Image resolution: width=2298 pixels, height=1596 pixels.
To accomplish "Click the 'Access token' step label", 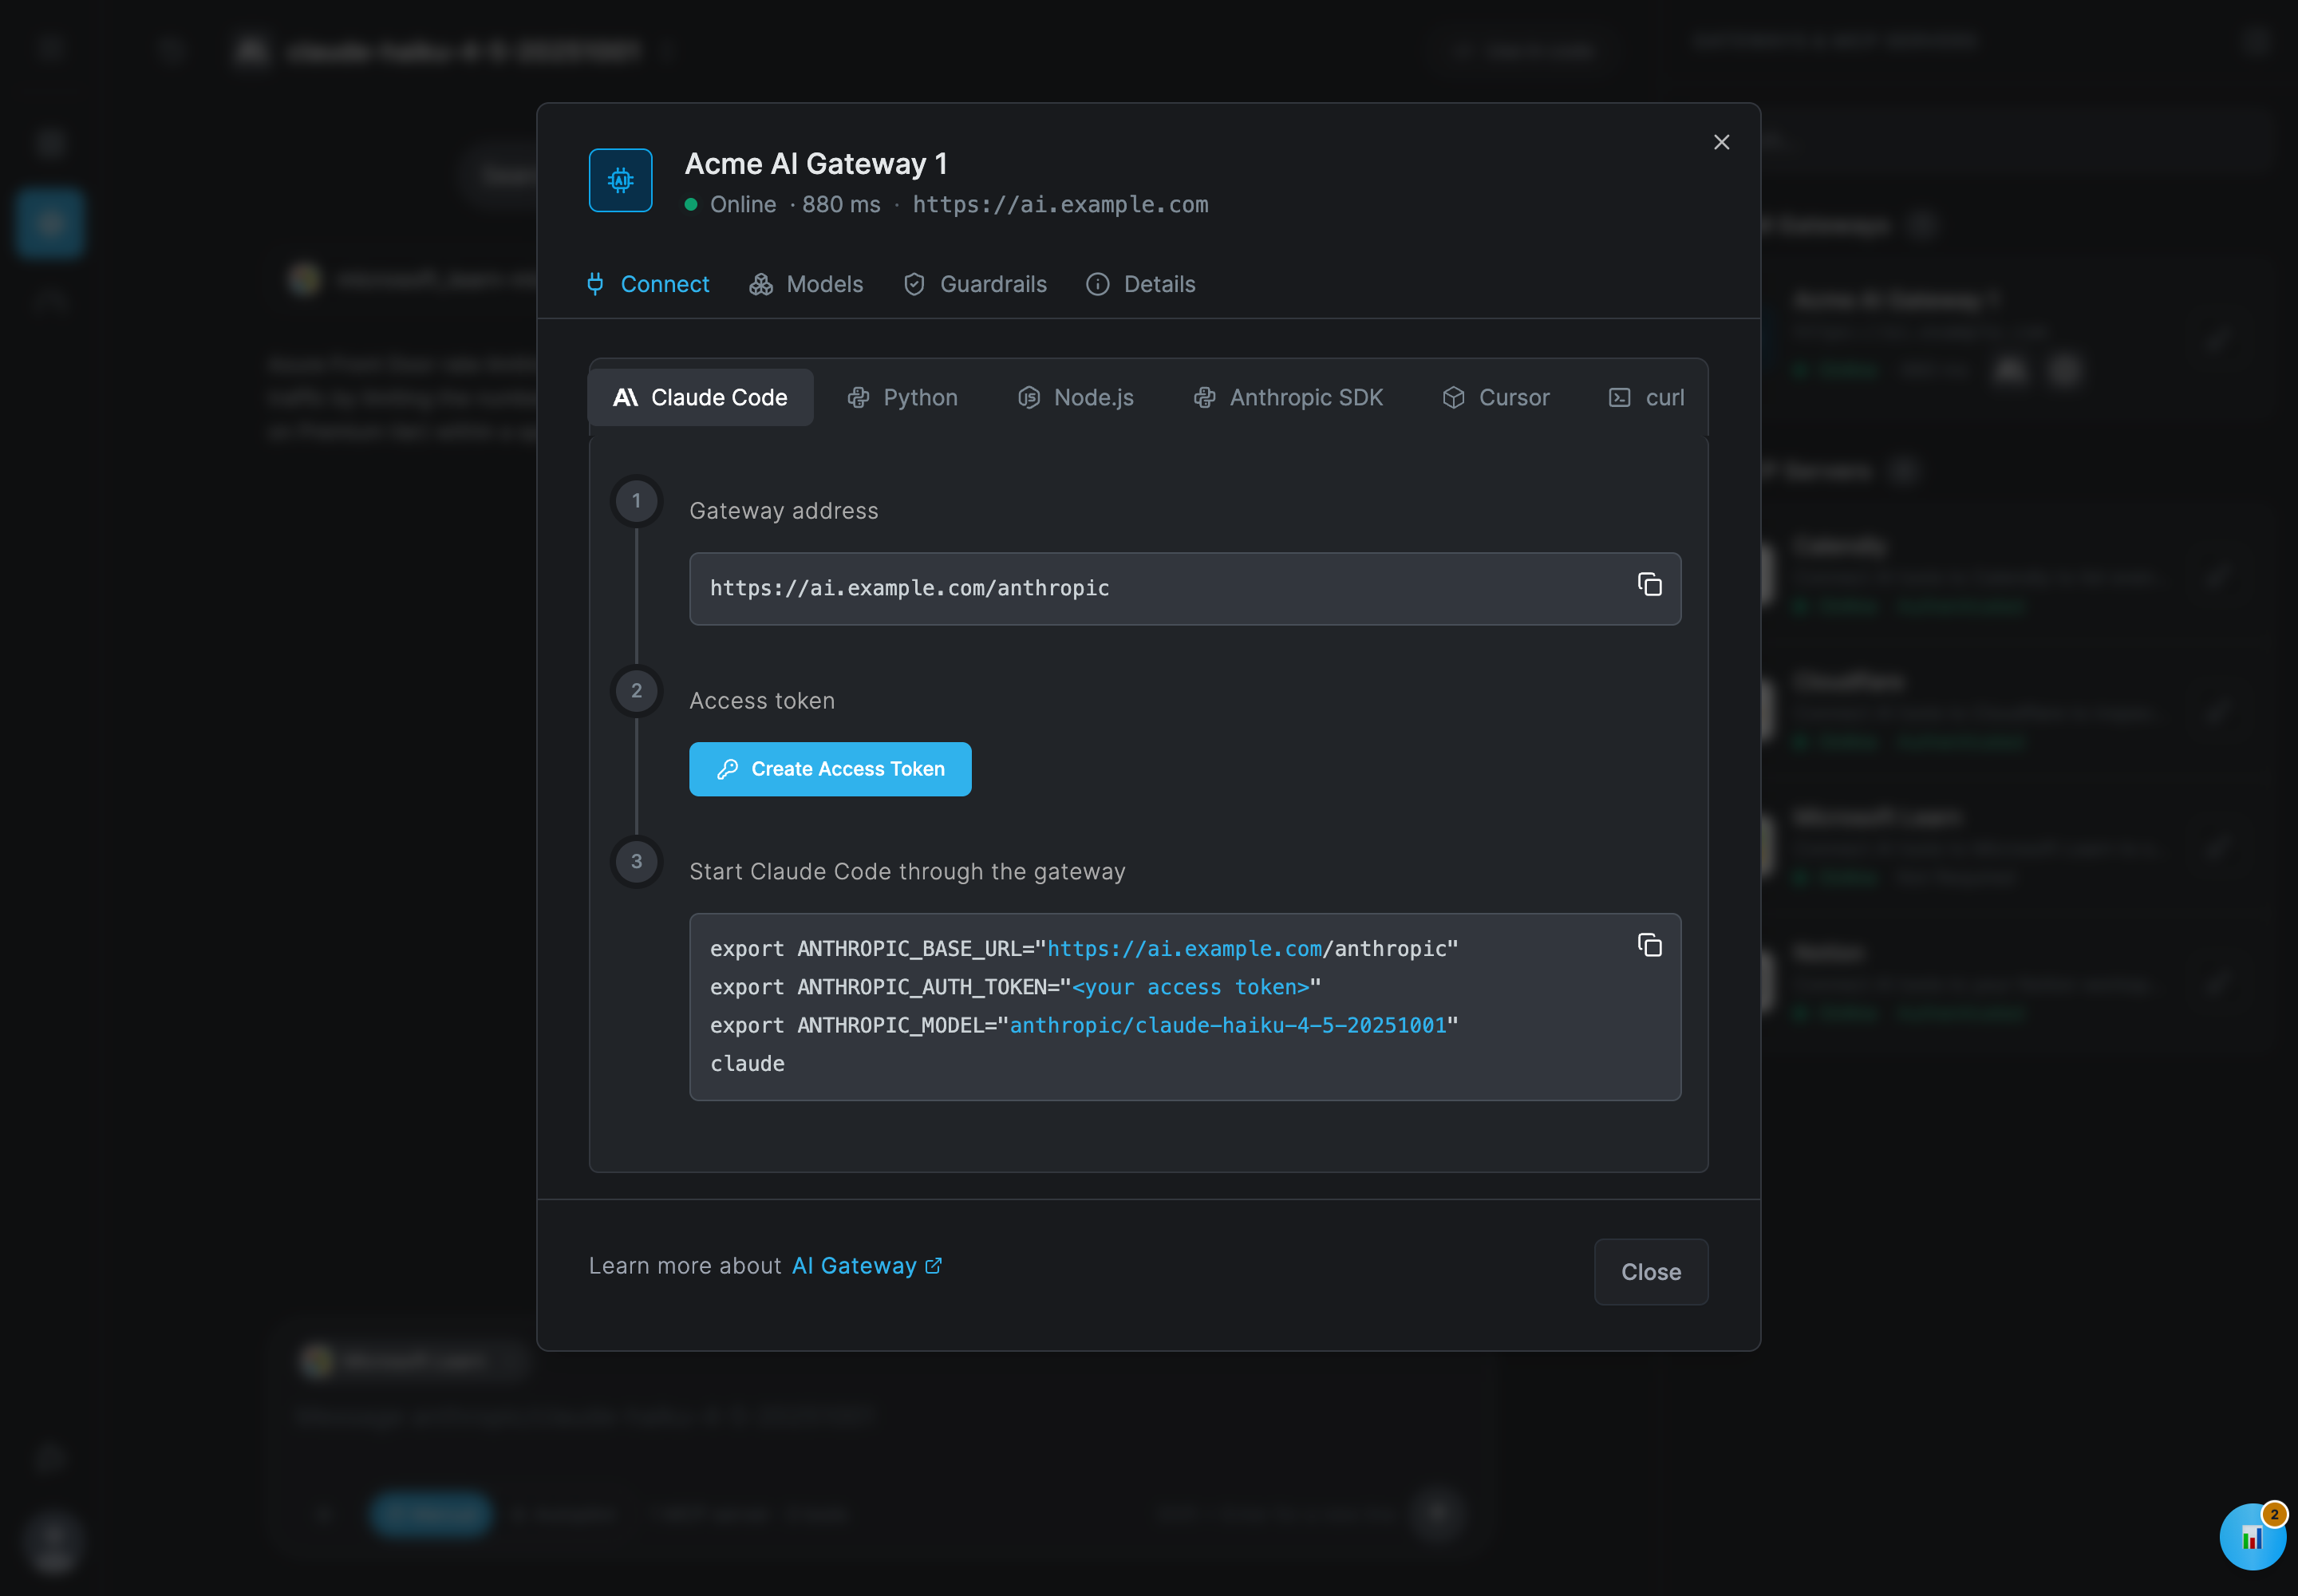I will point(762,701).
